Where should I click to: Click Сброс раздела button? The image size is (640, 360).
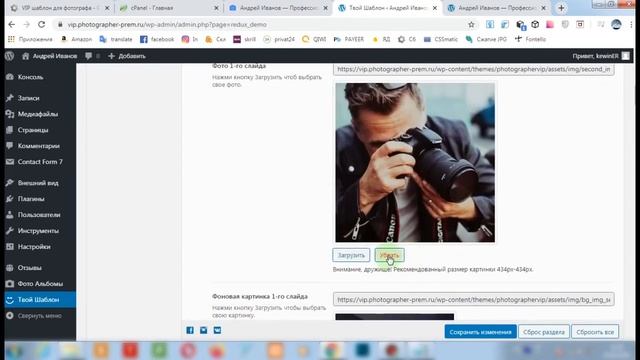[544, 332]
